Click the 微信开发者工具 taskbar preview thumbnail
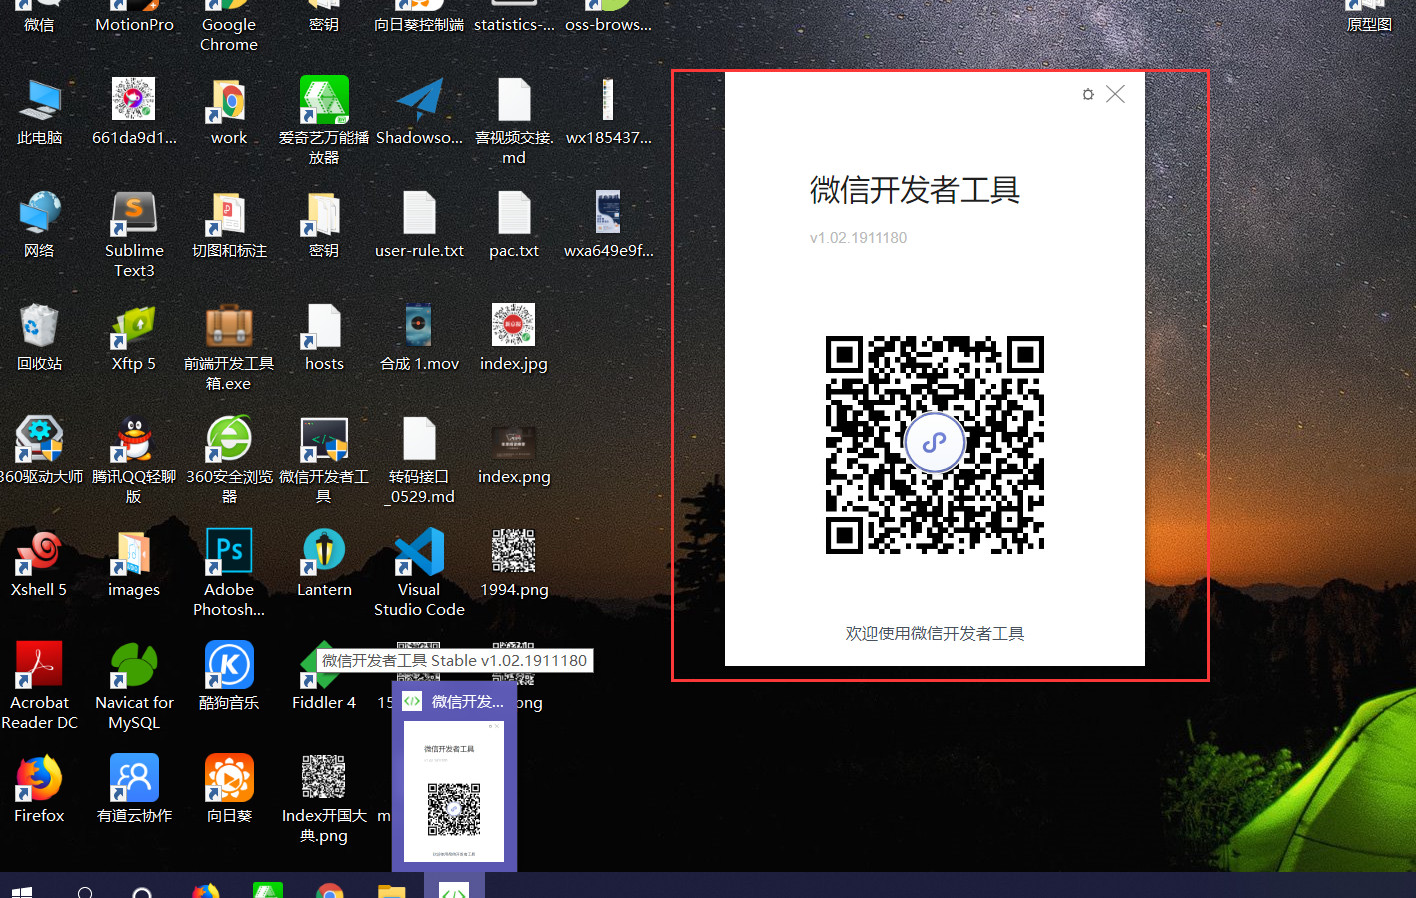The width and height of the screenshot is (1416, 898). point(454,791)
